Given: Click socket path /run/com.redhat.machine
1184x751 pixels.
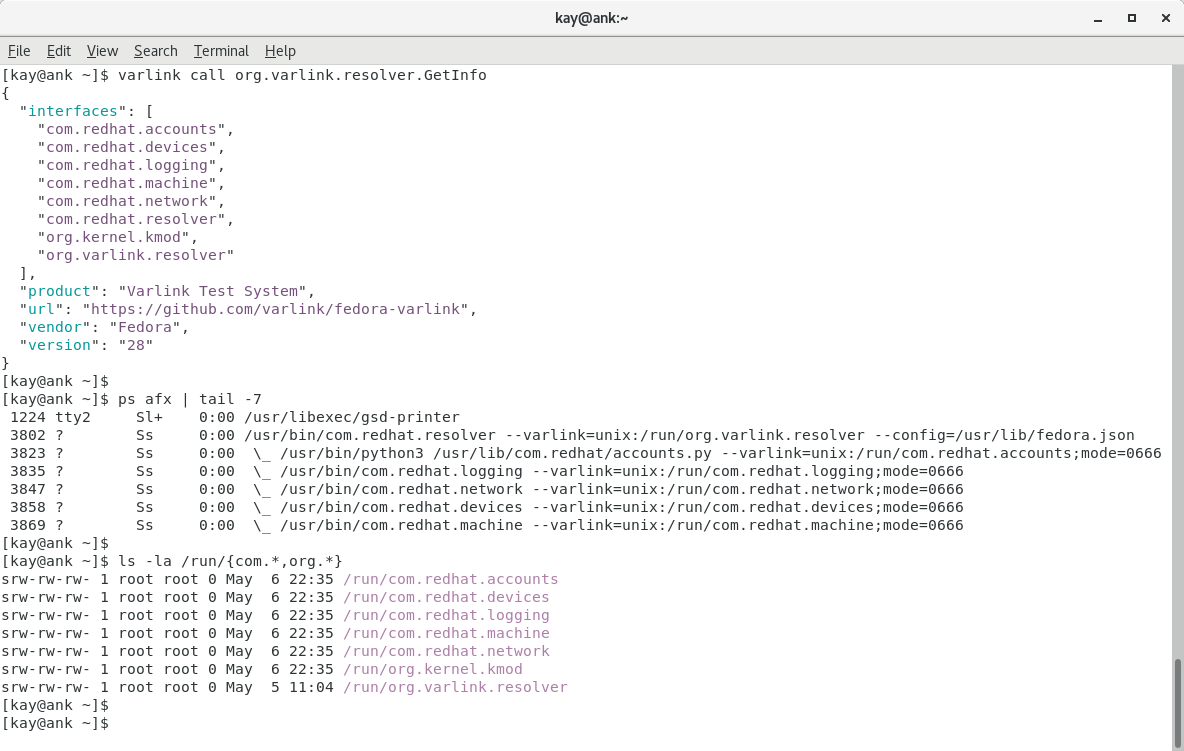Looking at the screenshot, I should click(x=446, y=633).
